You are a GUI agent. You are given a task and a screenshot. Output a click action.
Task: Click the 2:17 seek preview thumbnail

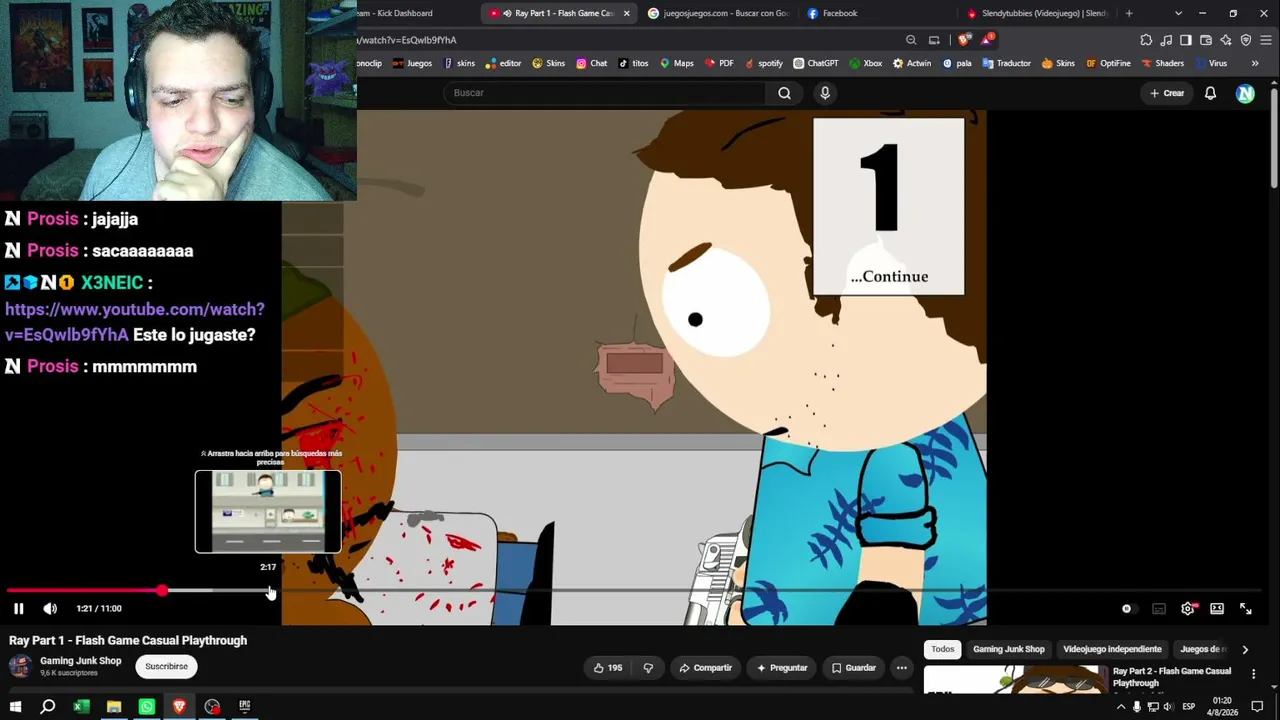(268, 511)
